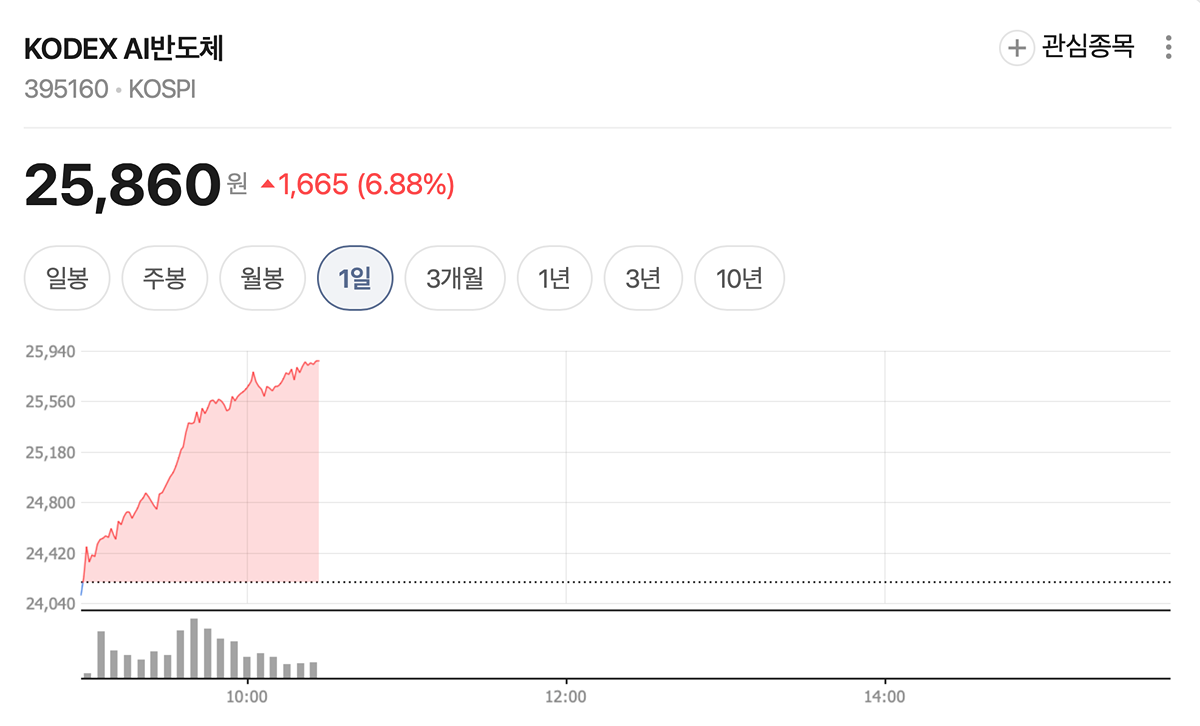Show the 3년 chart range
This screenshot has height=726, width=1200.
click(643, 278)
